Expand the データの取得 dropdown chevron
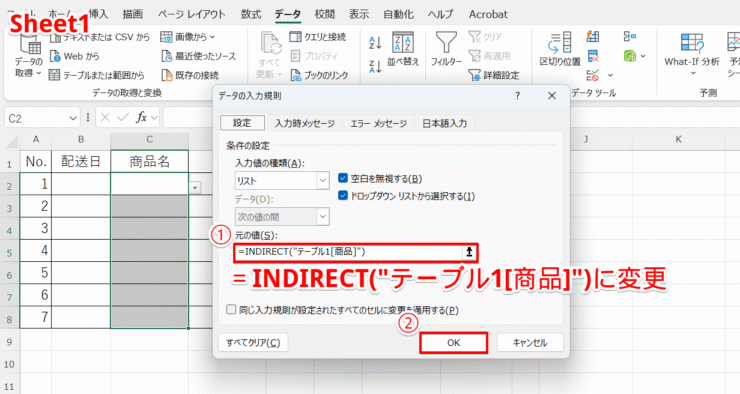The width and height of the screenshot is (740, 394). coord(39,73)
